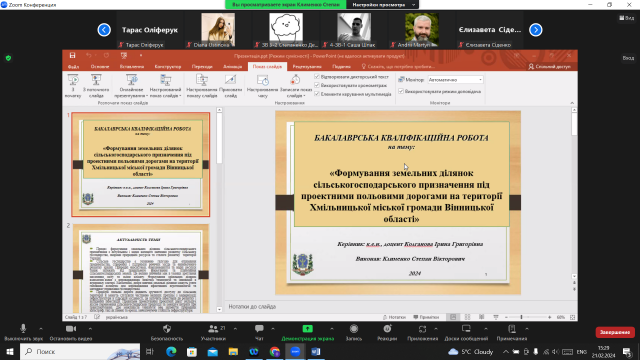
Task: Toggle the play narrations checkbox
Action: pyautogui.click(x=317, y=77)
